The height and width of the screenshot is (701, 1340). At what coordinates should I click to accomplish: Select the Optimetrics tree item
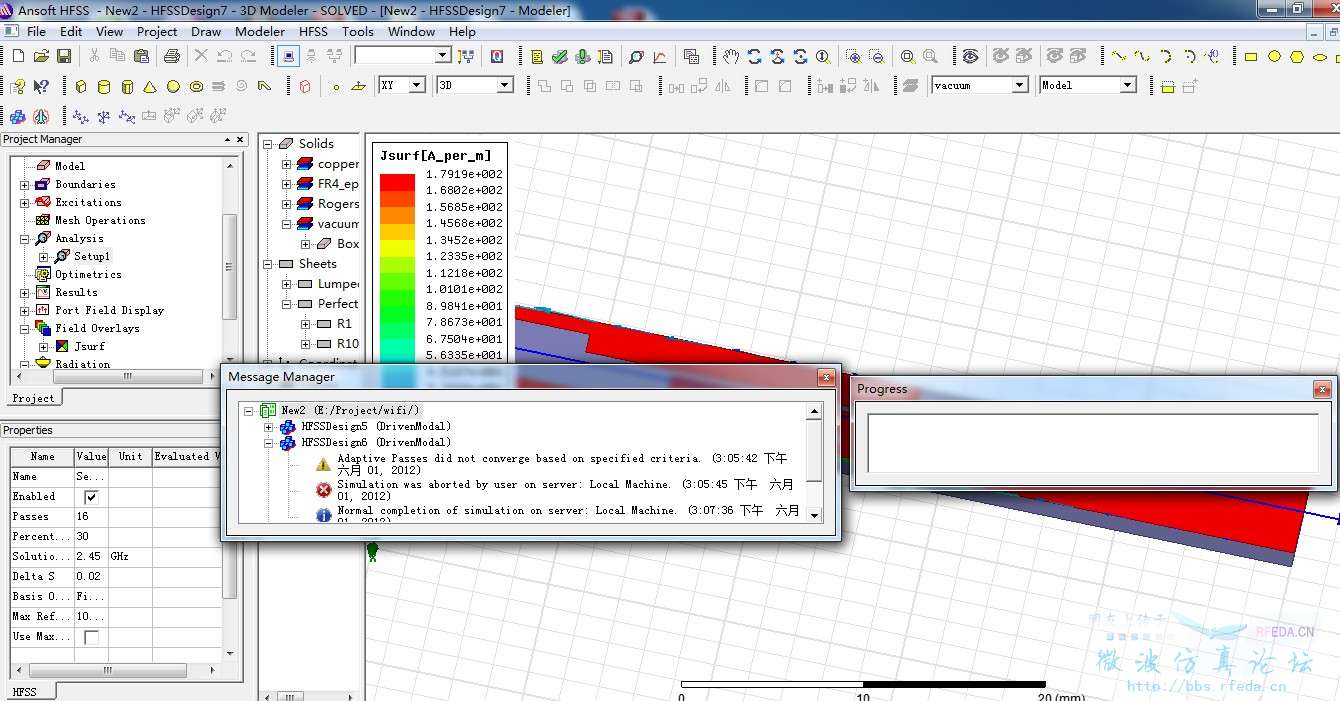(x=88, y=275)
